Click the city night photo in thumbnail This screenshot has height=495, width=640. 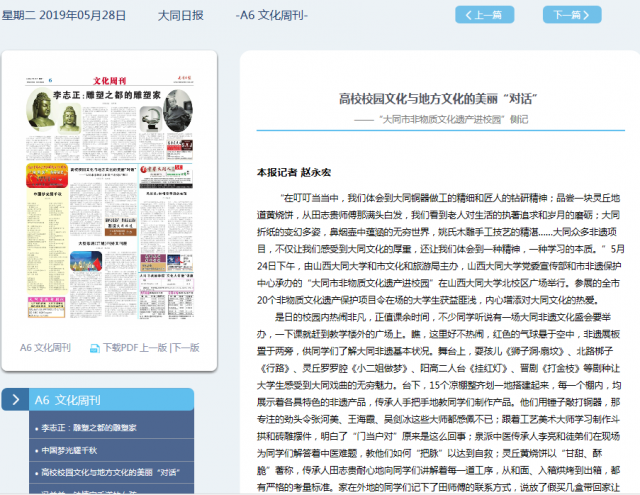pos(86,261)
